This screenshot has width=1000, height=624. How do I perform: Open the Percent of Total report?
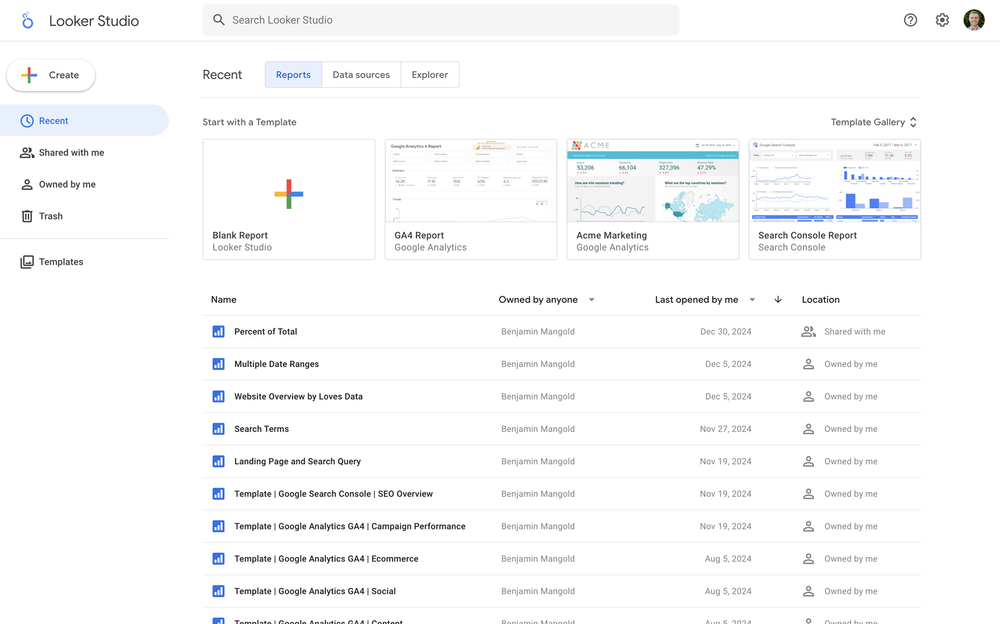pos(265,332)
